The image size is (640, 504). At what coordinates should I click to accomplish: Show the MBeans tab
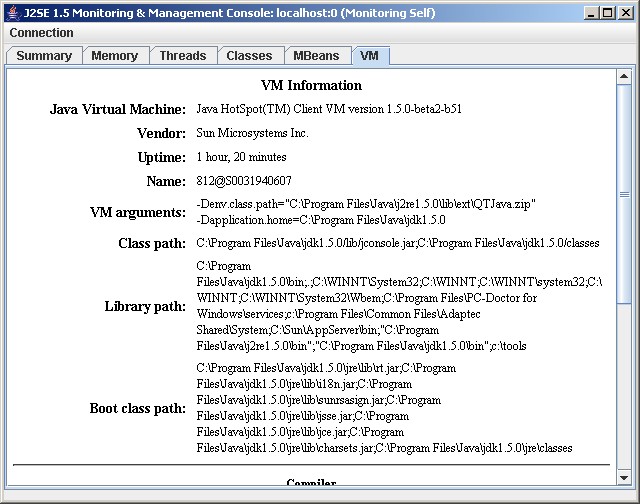[317, 56]
